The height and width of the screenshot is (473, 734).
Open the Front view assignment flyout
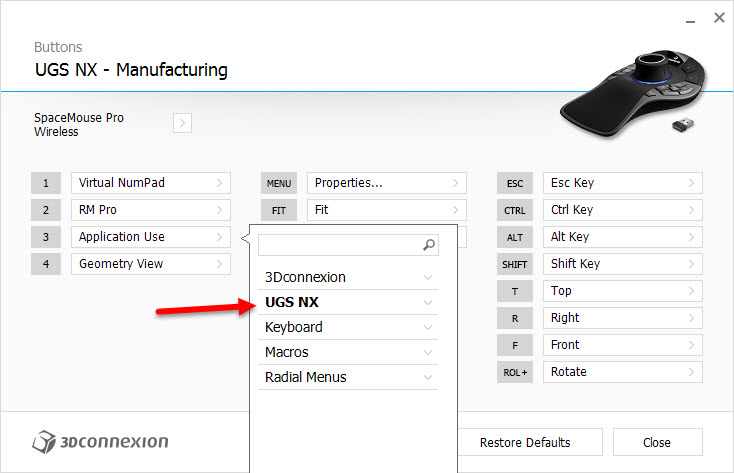click(x=623, y=345)
